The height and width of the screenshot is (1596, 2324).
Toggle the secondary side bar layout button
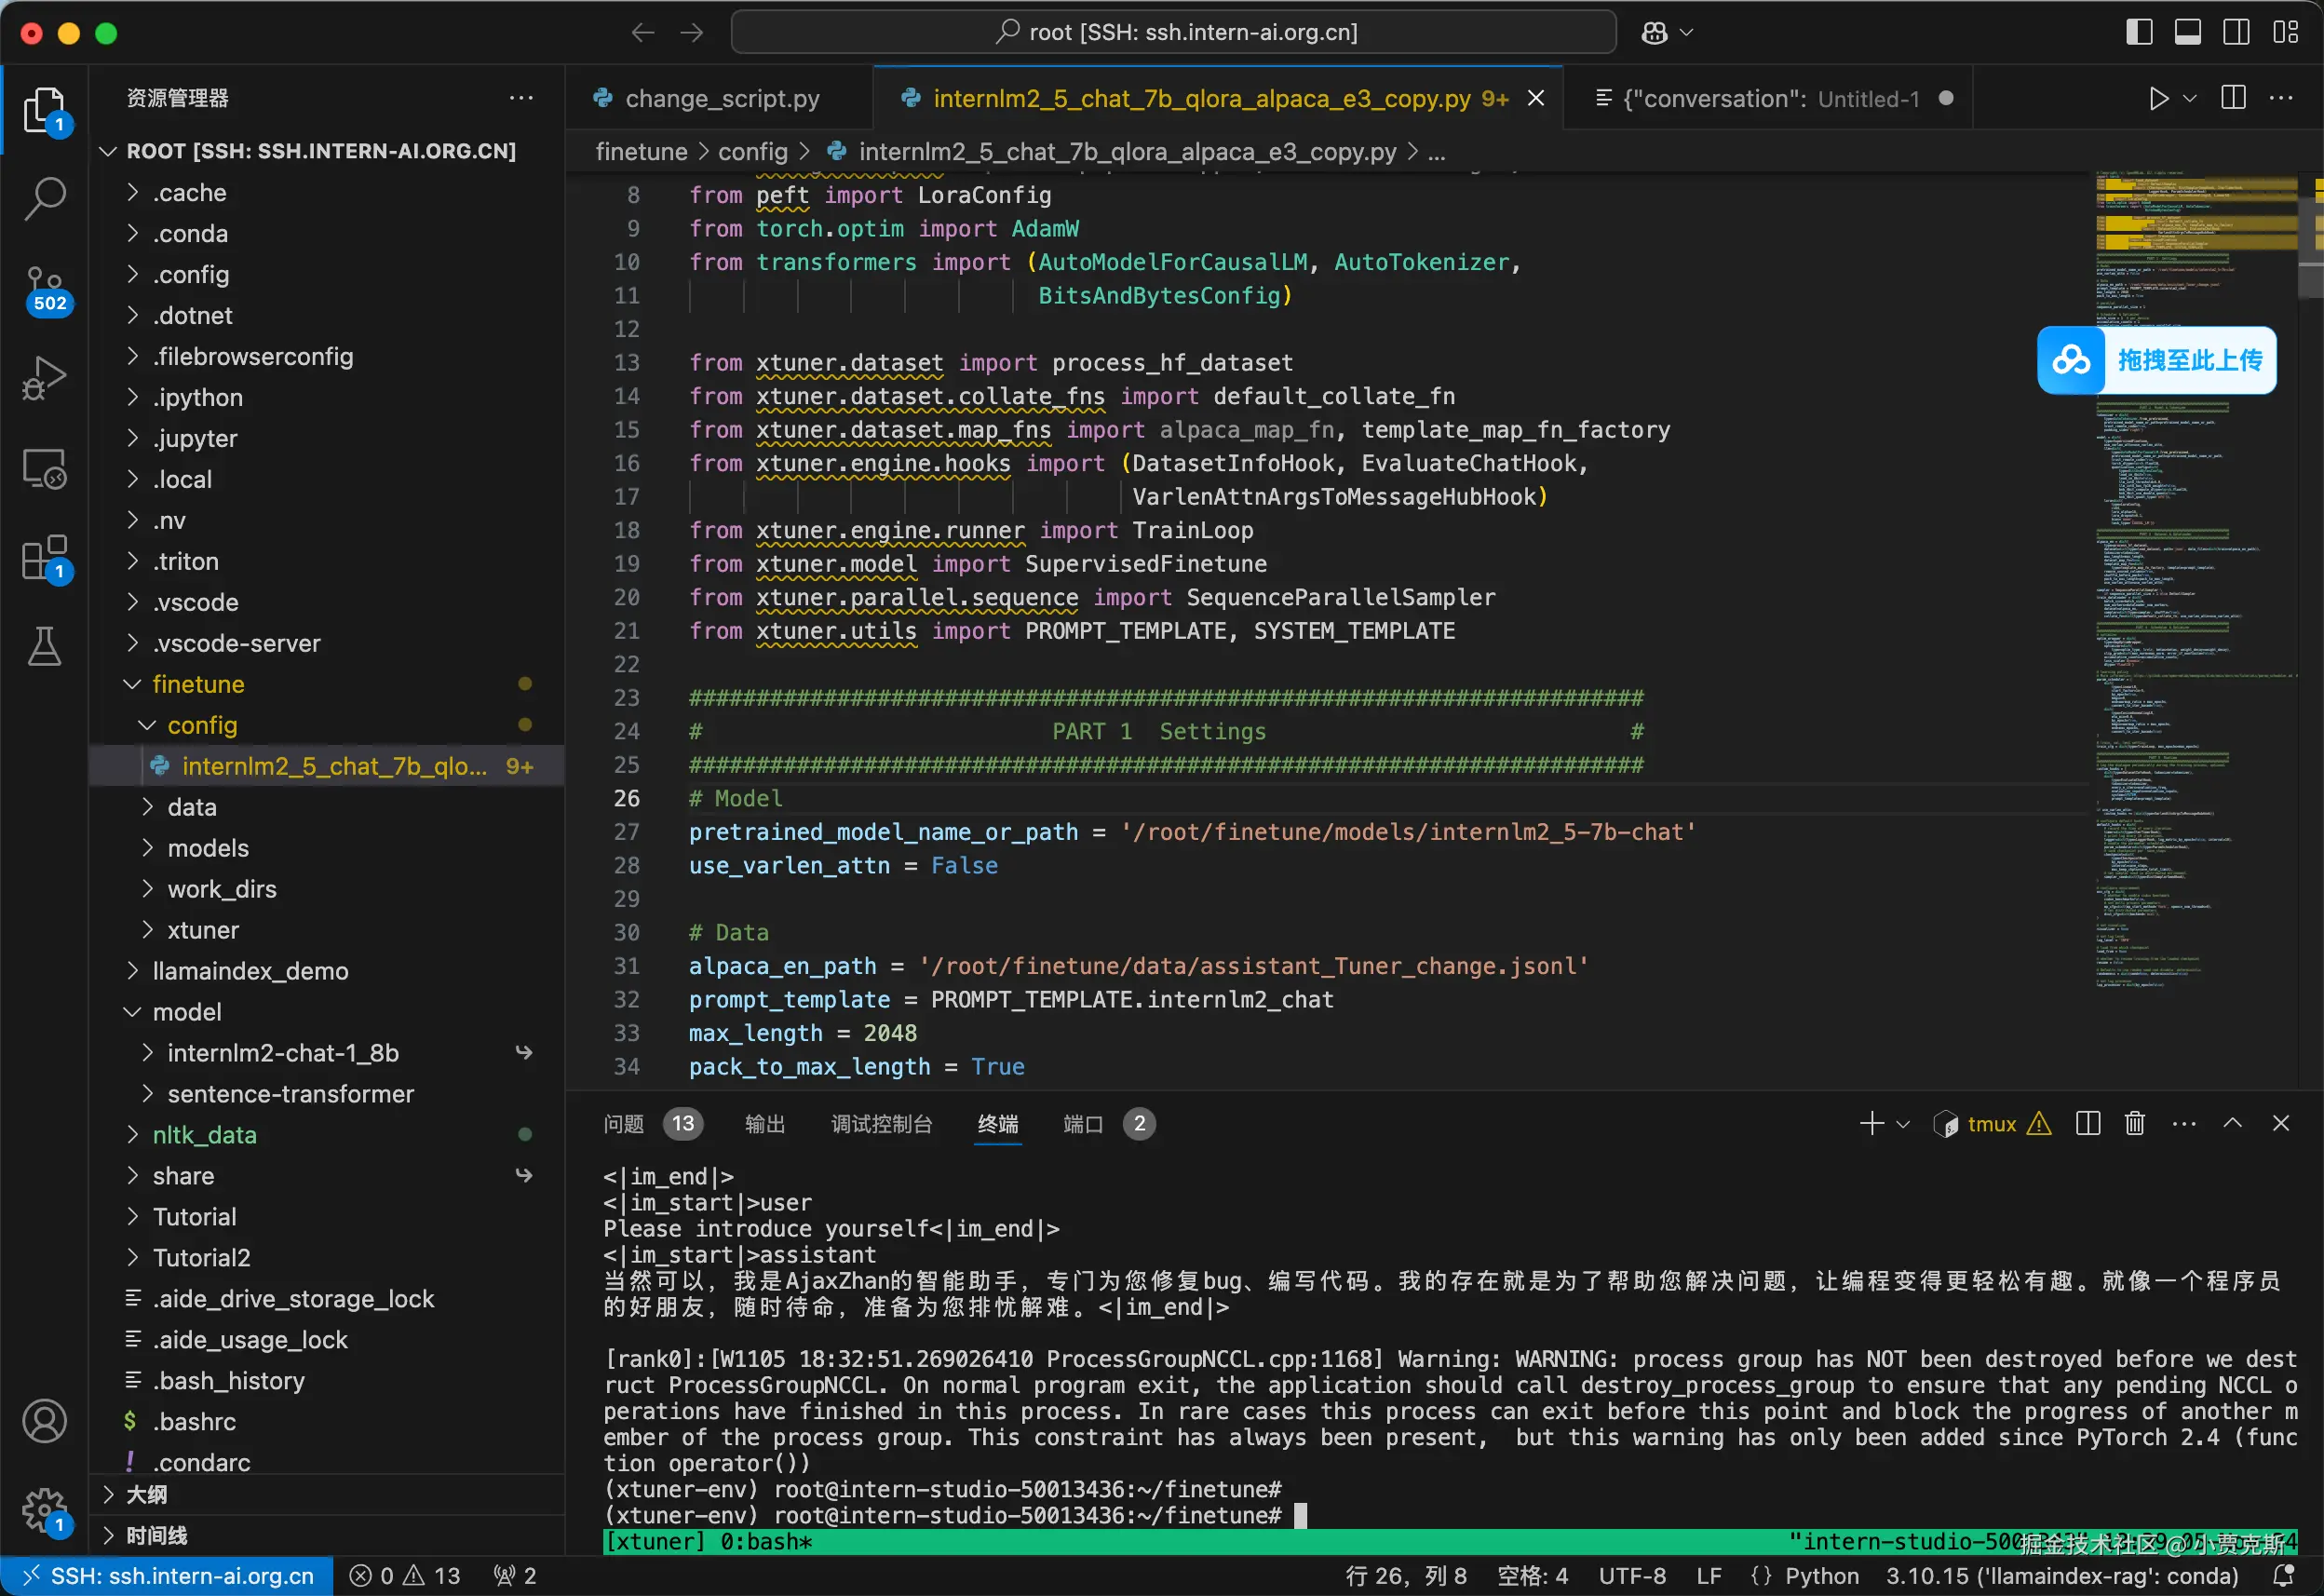(x=2236, y=32)
